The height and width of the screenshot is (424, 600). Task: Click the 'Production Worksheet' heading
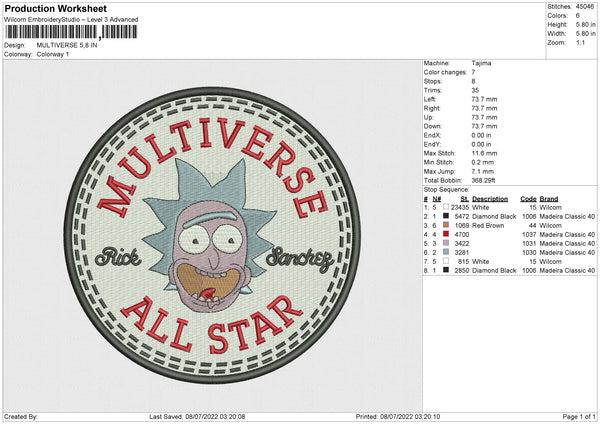click(x=55, y=8)
